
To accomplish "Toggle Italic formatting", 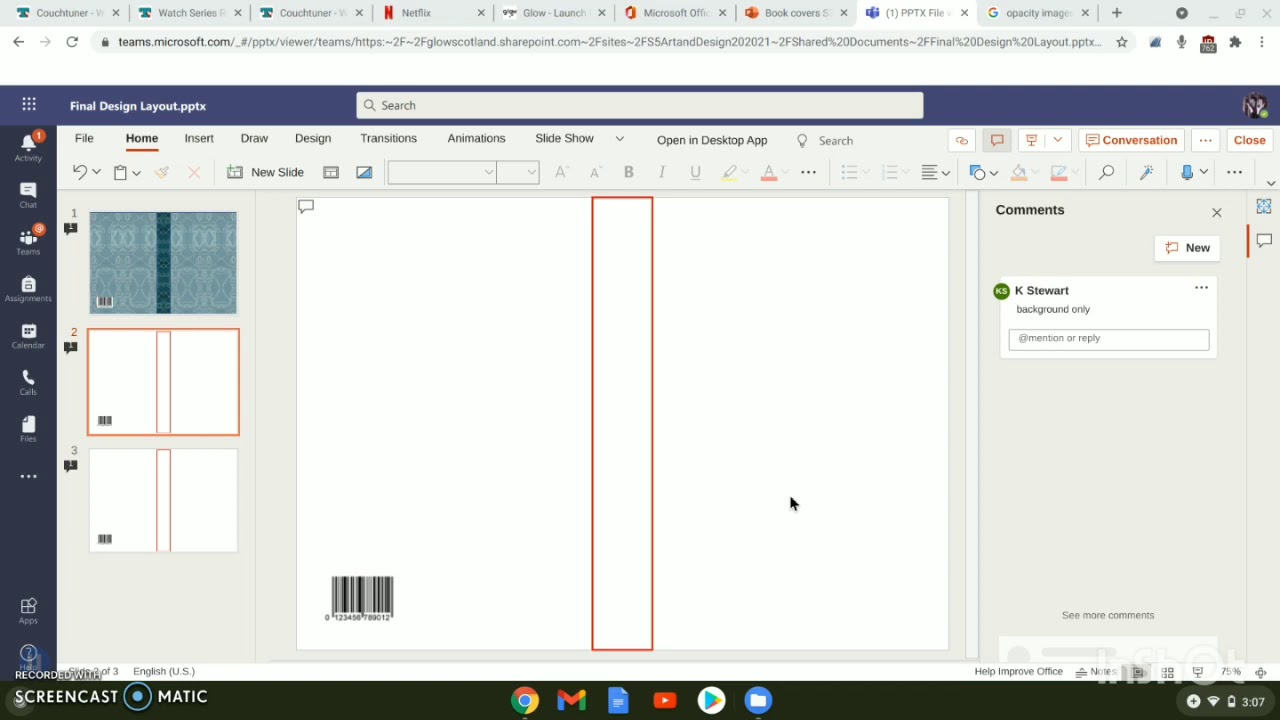I will click(662, 172).
